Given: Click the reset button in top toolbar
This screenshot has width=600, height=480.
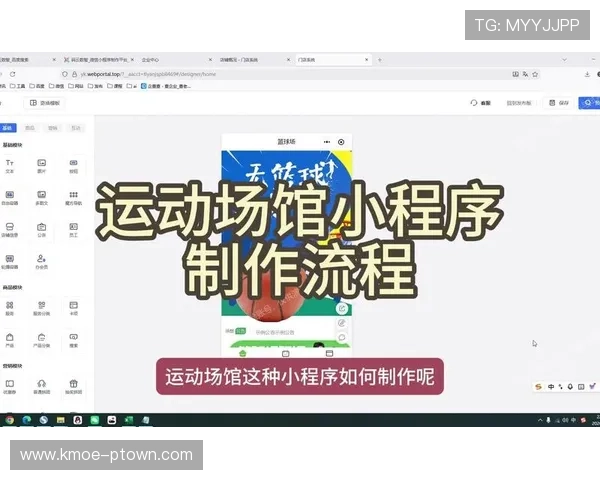Looking at the screenshot, I should click(x=480, y=103).
